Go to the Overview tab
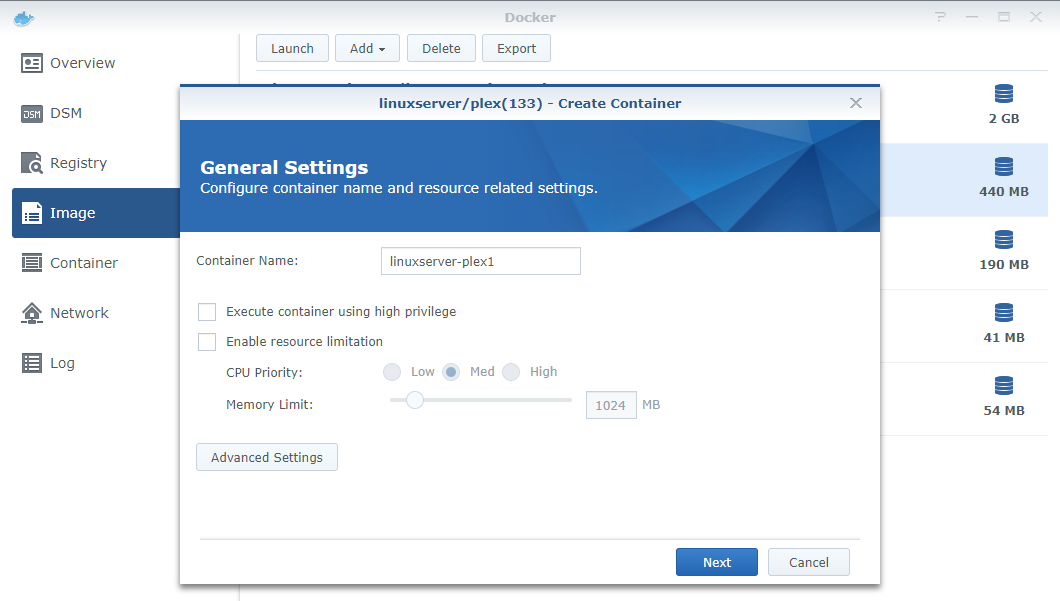 [82, 63]
